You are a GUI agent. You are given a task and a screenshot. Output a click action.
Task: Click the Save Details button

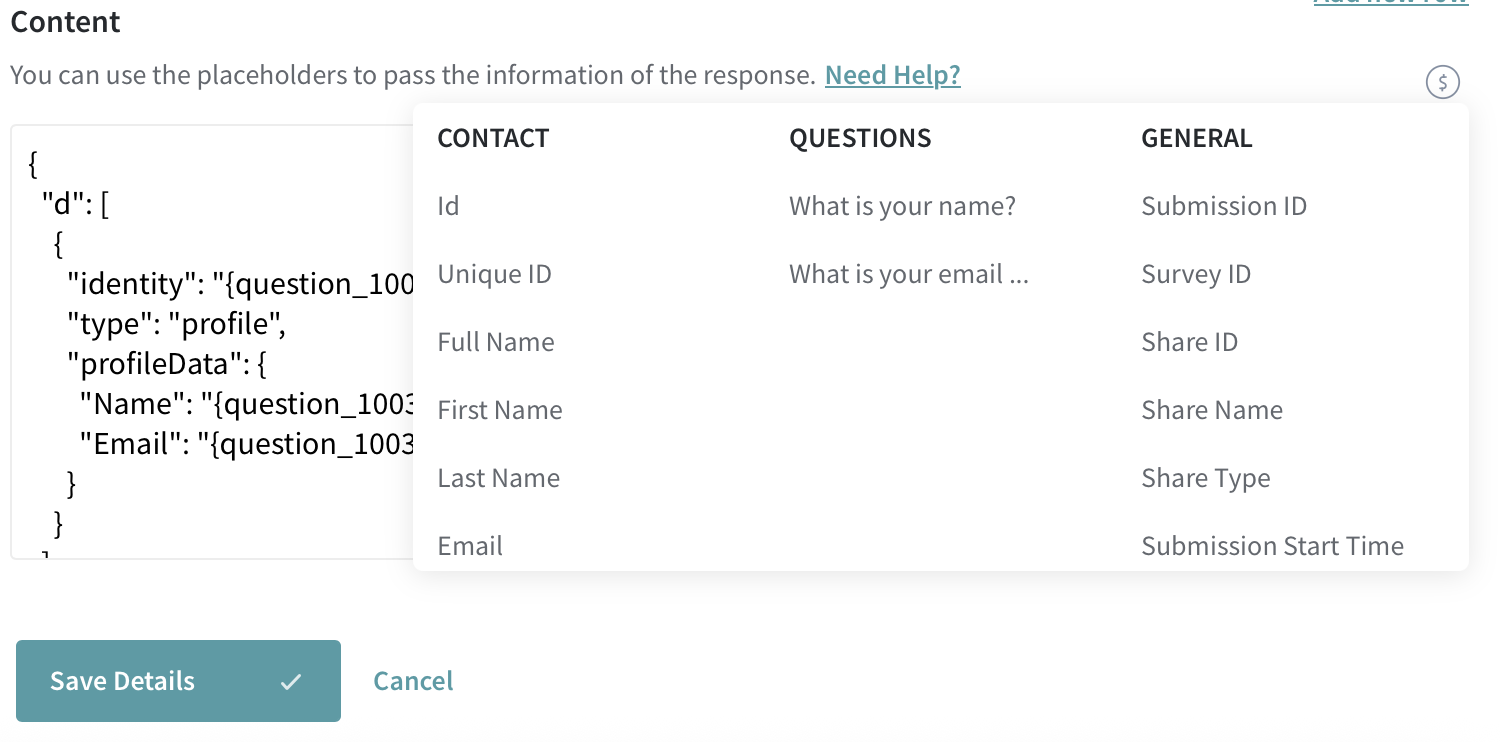pyautogui.click(x=178, y=681)
